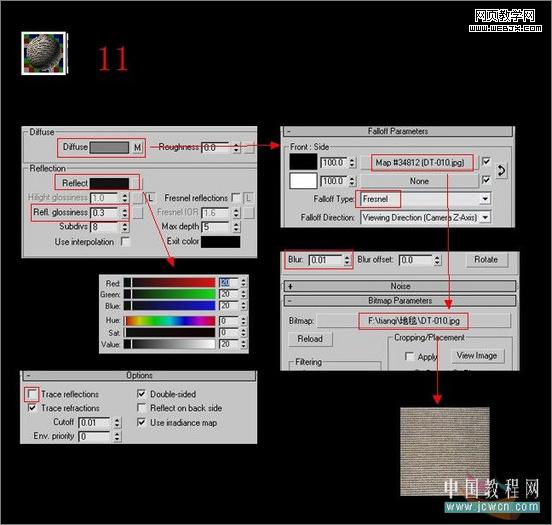Toggle the Hilight glossiness L lock button
The height and width of the screenshot is (525, 552).
click(x=150, y=198)
